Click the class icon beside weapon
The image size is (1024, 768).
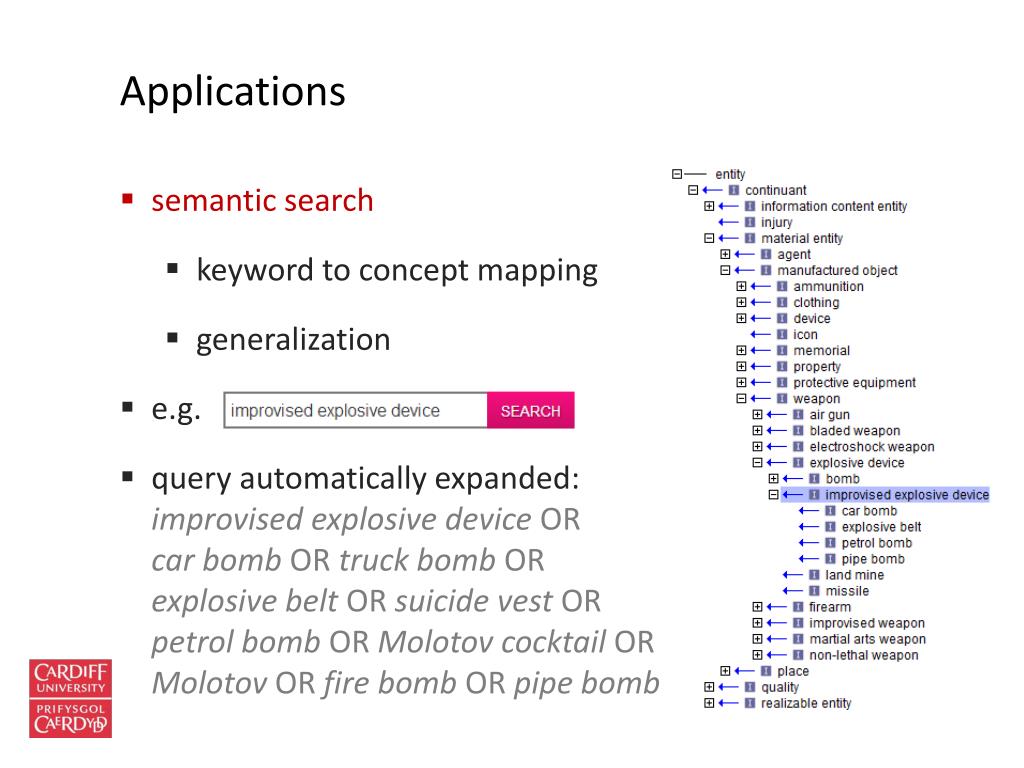782,398
